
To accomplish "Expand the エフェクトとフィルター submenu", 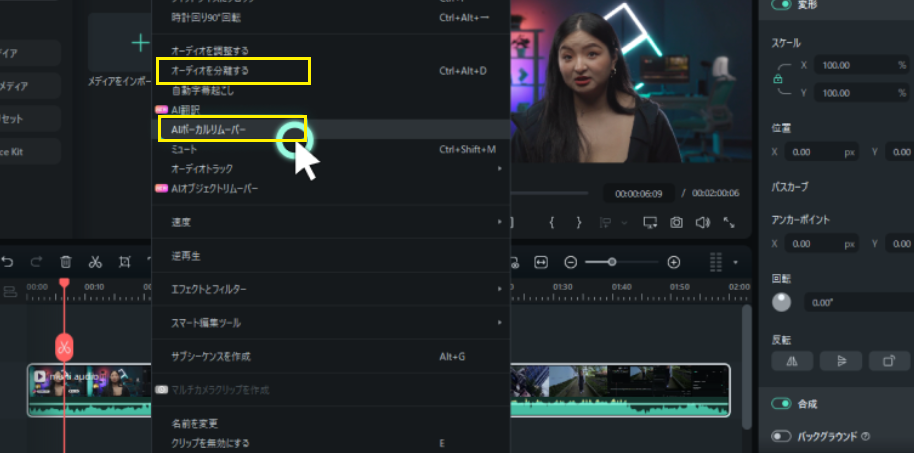I will (x=330, y=289).
